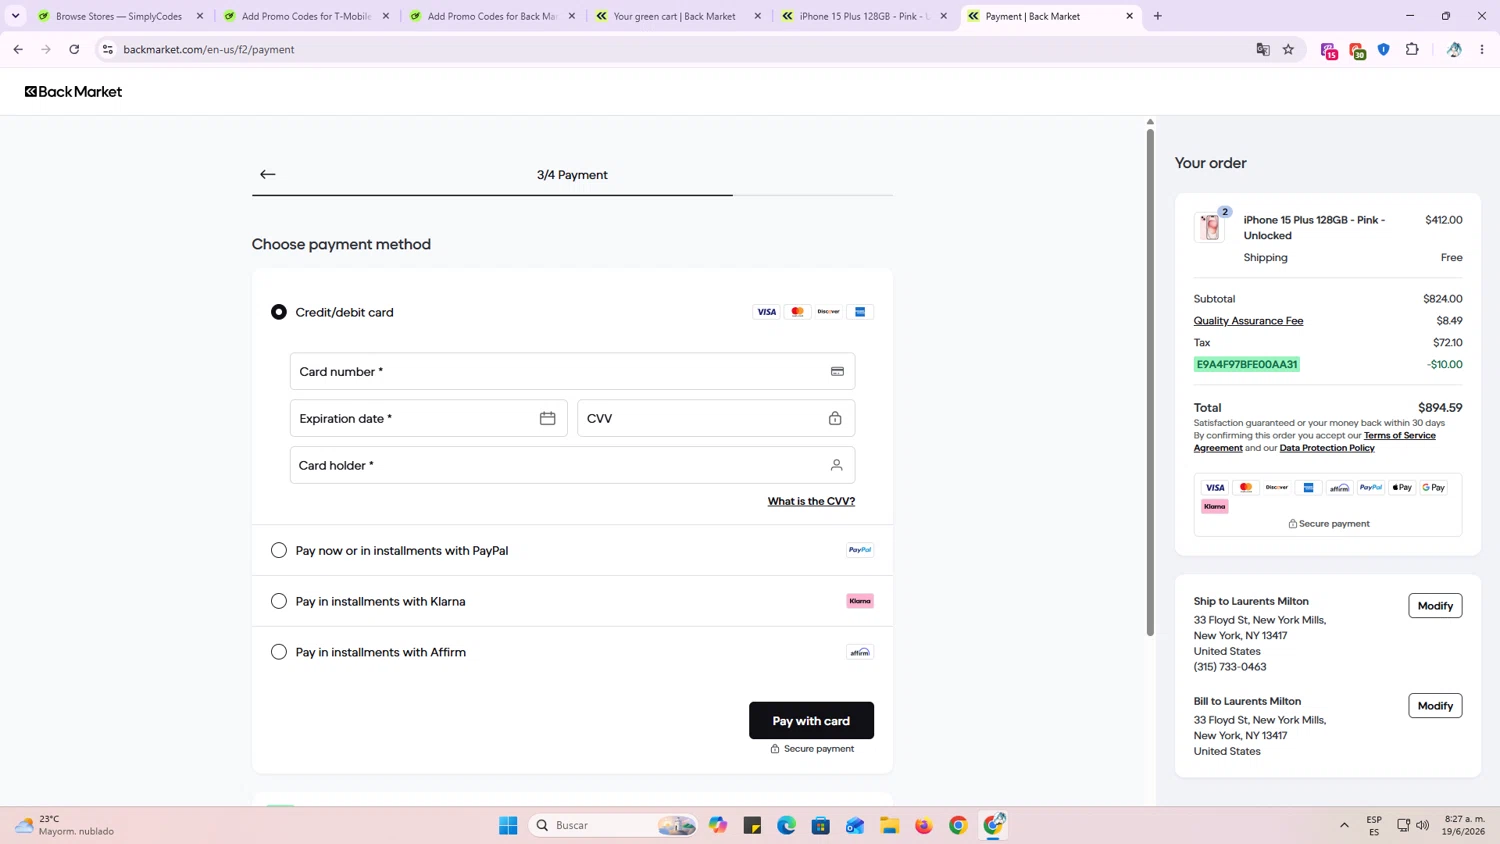The height and width of the screenshot is (844, 1500).
Task: Select Pay now or in installments with PayPal
Action: 279,550
